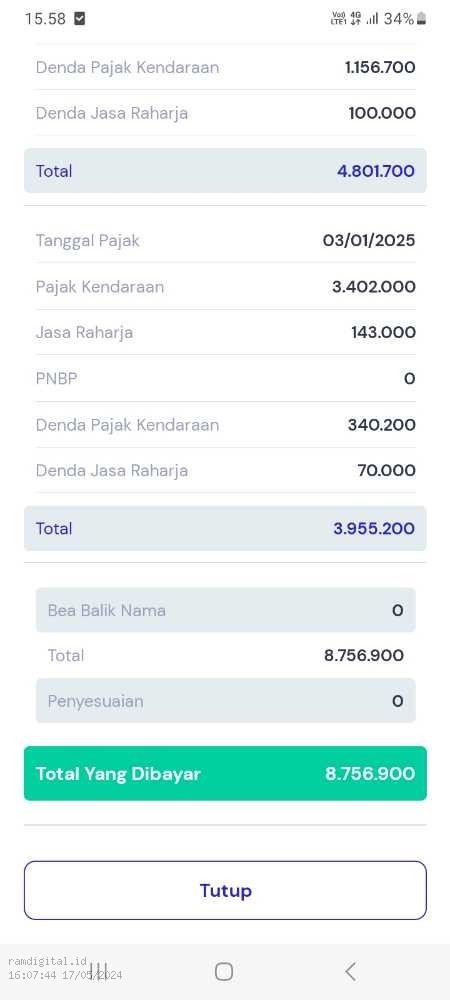Tap the Android home navigation icon
Viewport: 450px width, 1000px height.
(x=224, y=971)
